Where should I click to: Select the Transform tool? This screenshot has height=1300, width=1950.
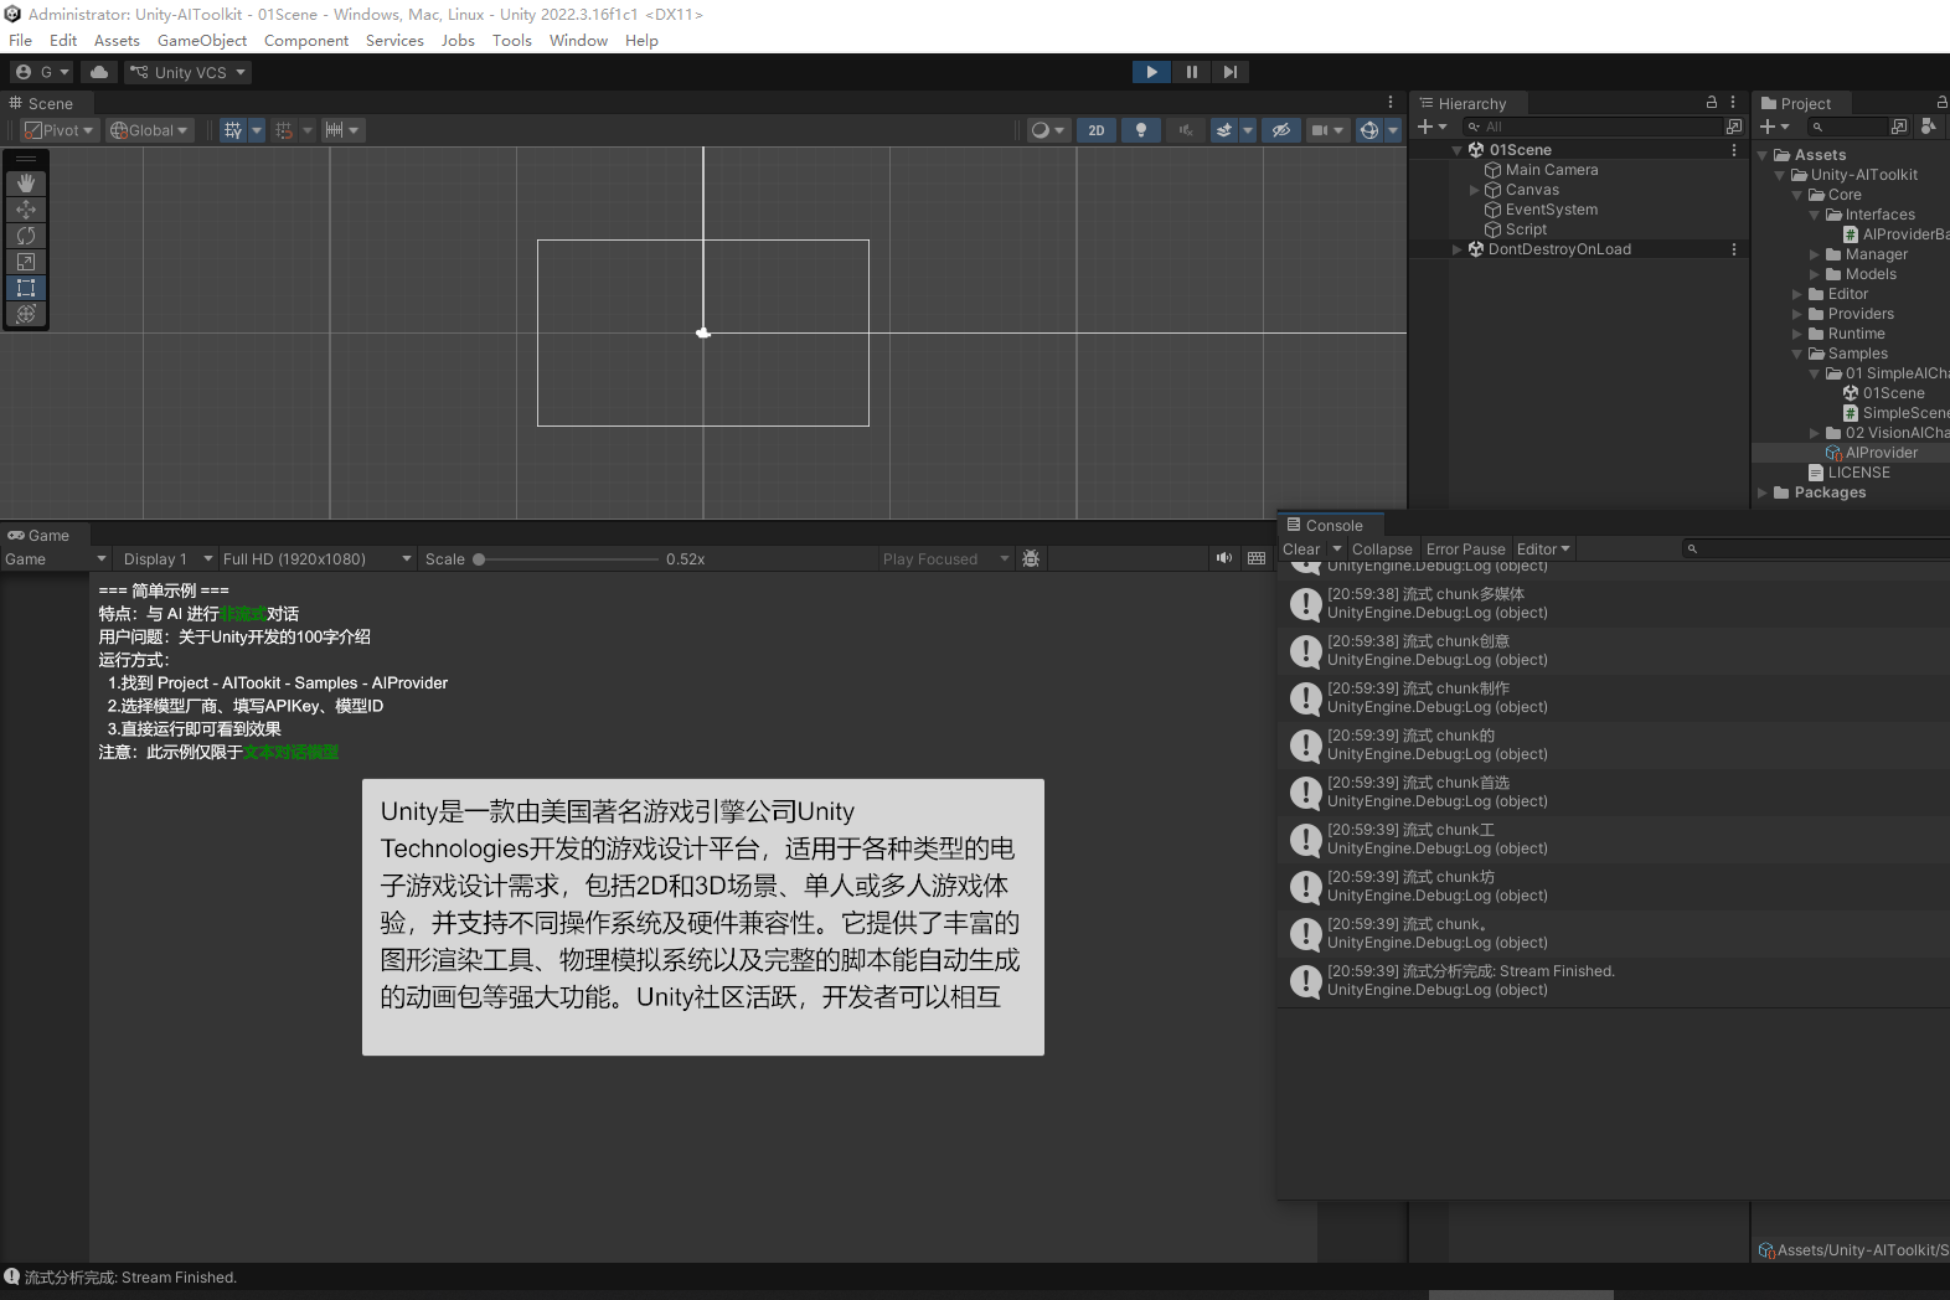(x=26, y=314)
